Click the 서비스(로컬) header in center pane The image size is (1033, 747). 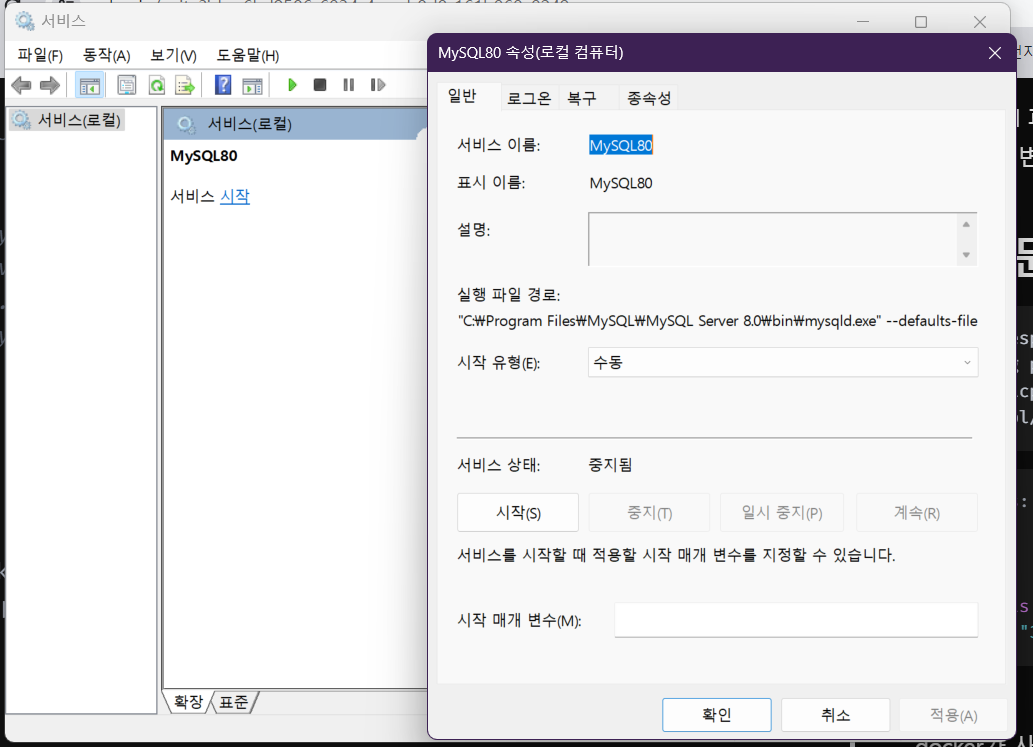[250, 124]
